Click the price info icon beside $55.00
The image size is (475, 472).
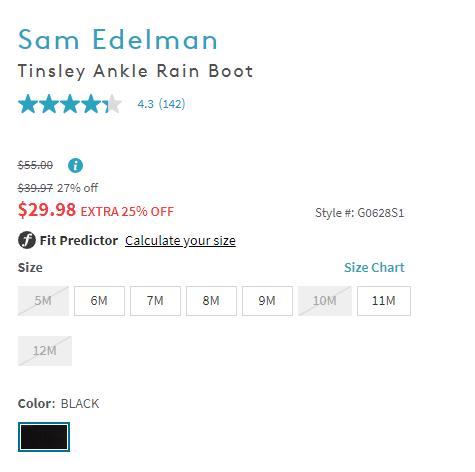point(75,165)
